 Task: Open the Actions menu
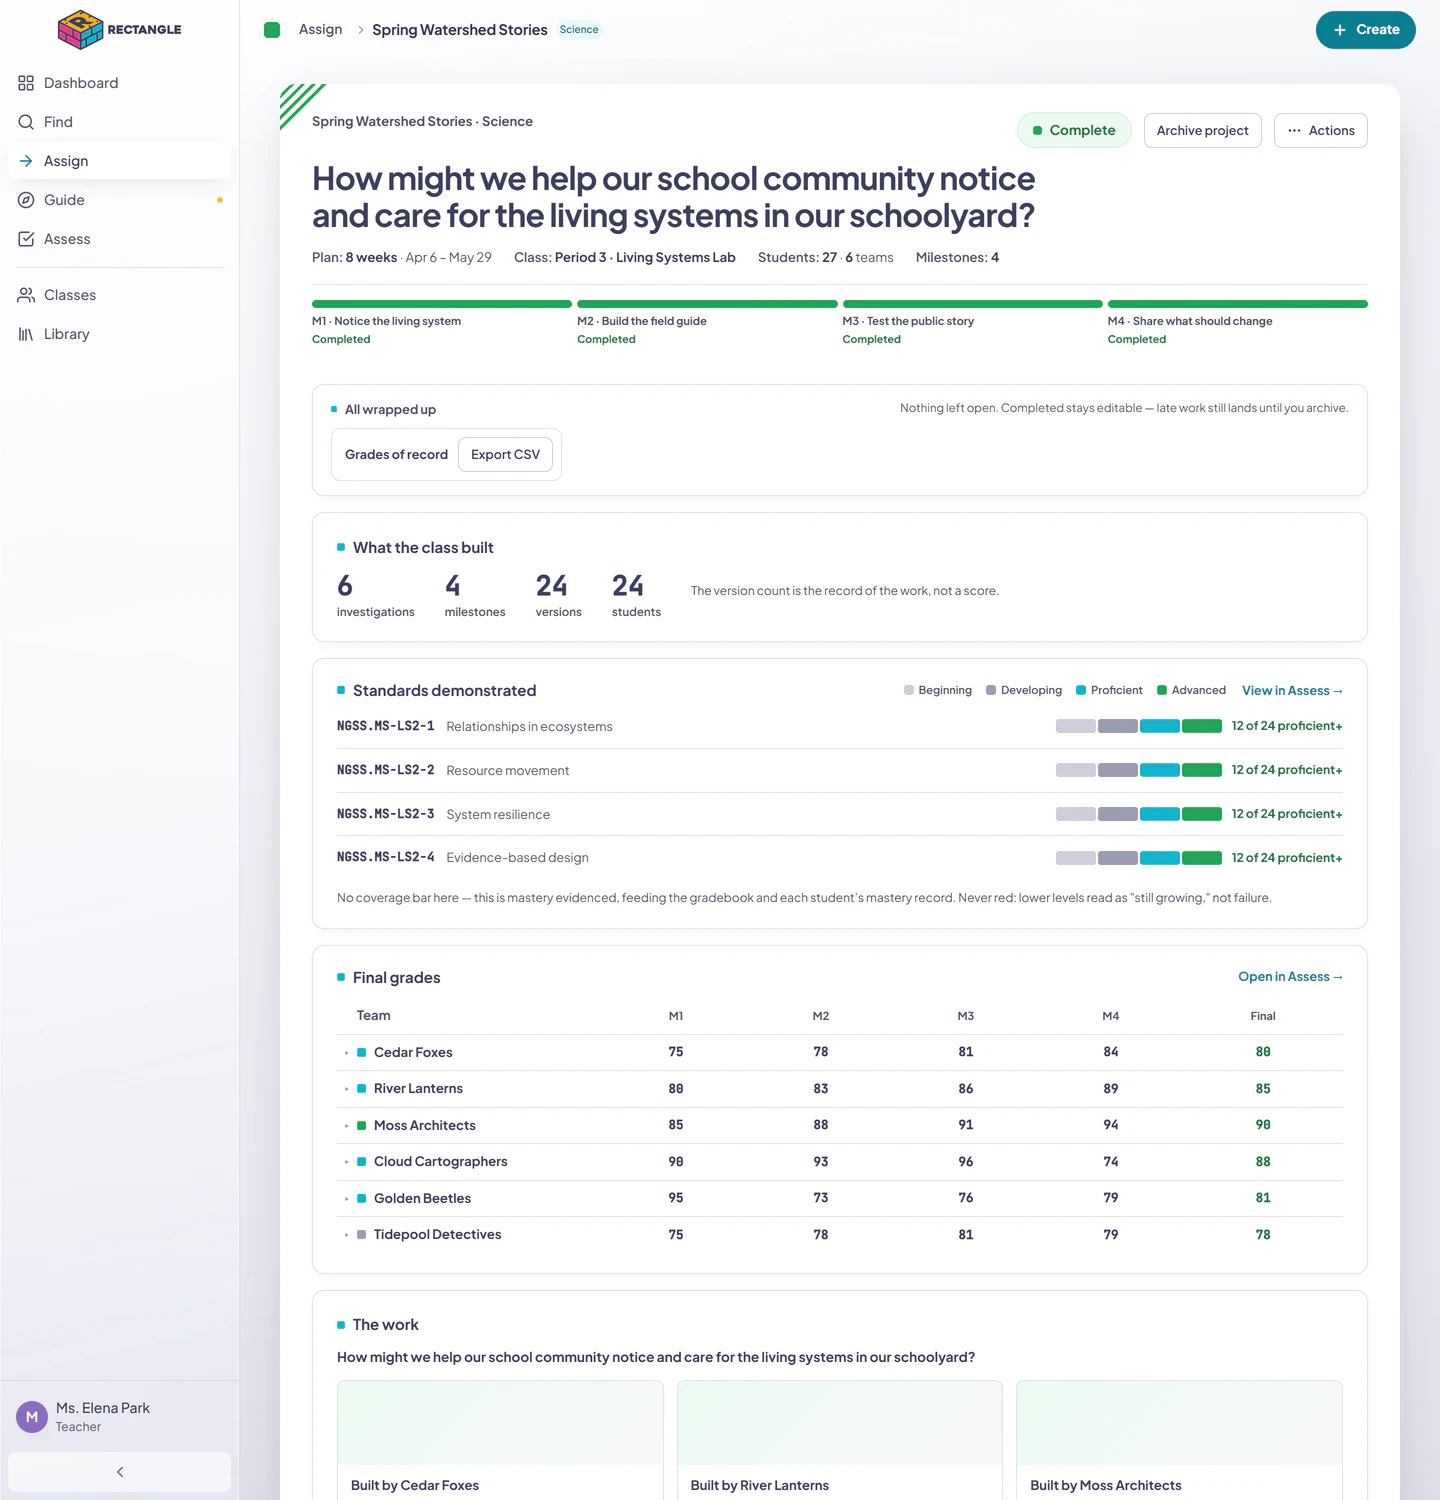[1320, 131]
